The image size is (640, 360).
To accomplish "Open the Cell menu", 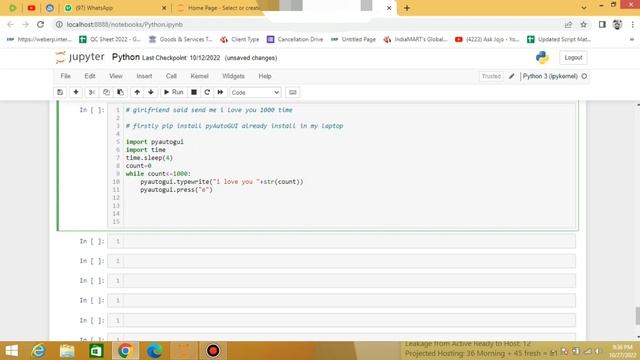I will tap(171, 76).
